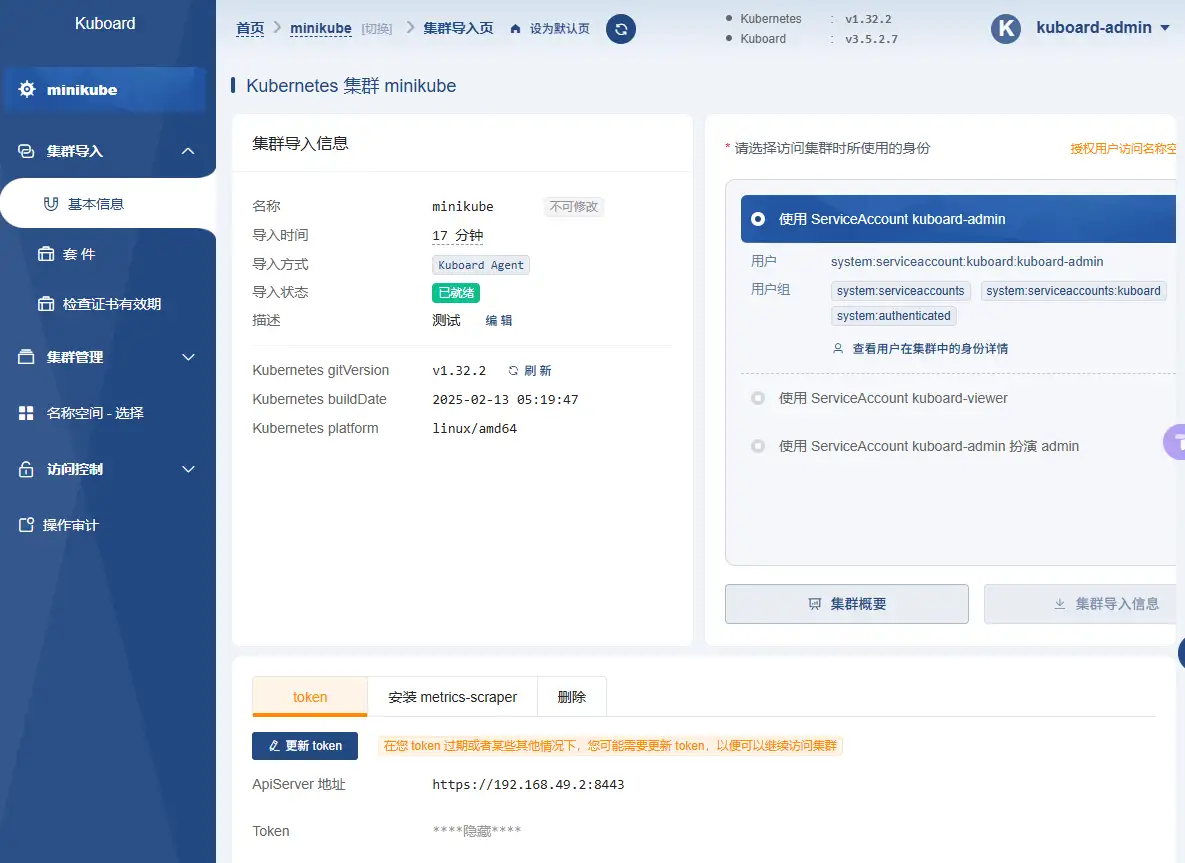Click [切换] cluster switch link
Screen dimensions: 1185x863
pos(376,29)
